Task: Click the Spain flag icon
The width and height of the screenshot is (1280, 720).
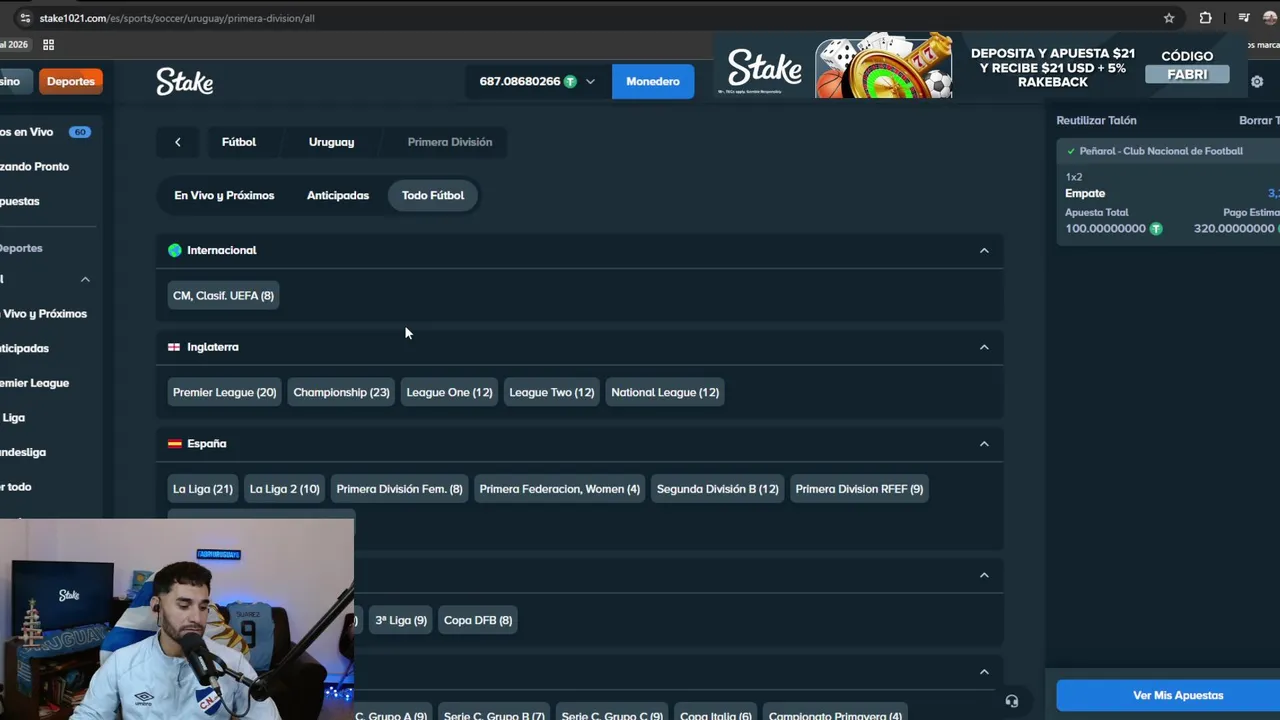Action: (174, 443)
